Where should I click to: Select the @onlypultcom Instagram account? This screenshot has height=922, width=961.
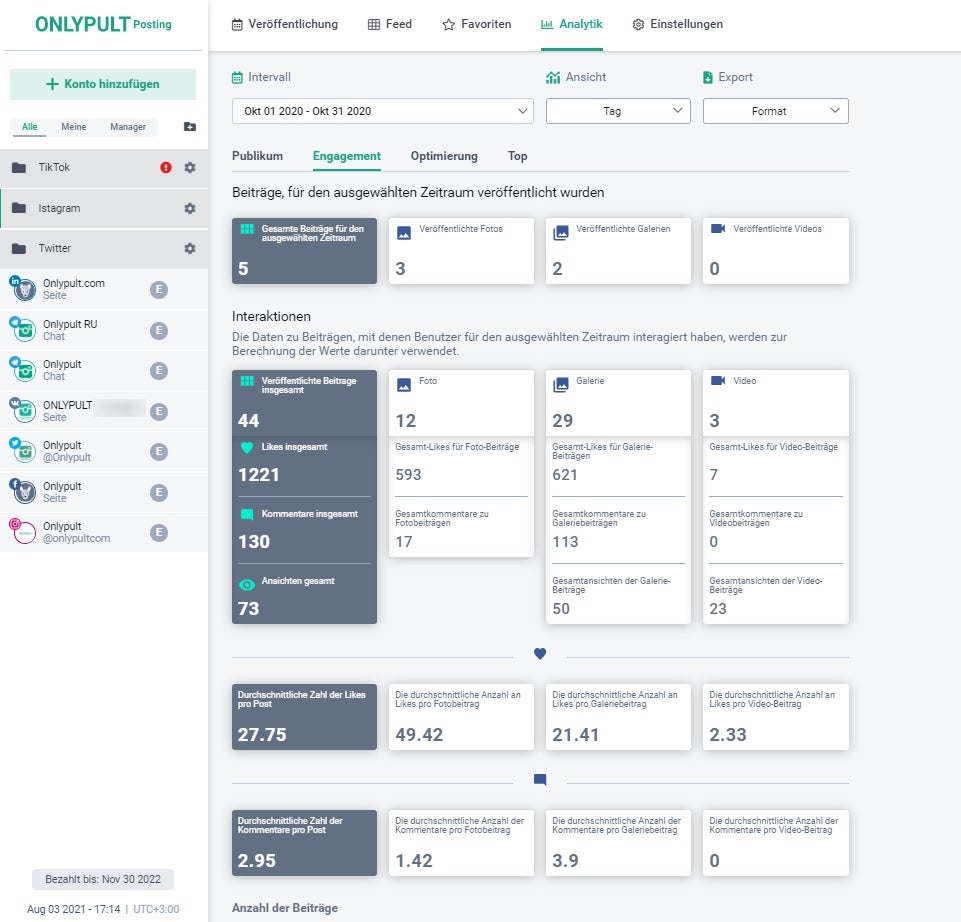point(104,532)
